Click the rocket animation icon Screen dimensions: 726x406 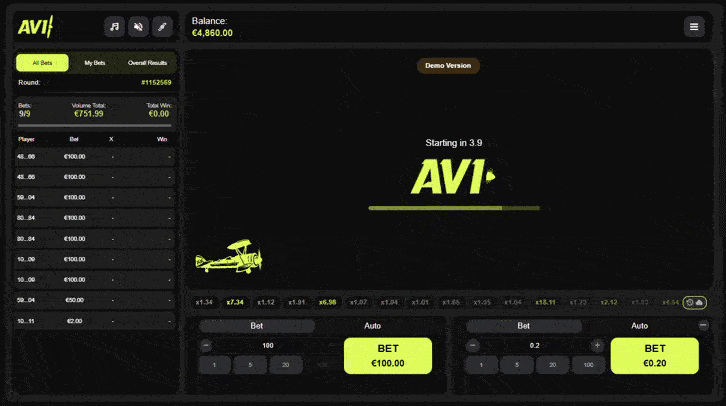pos(162,27)
